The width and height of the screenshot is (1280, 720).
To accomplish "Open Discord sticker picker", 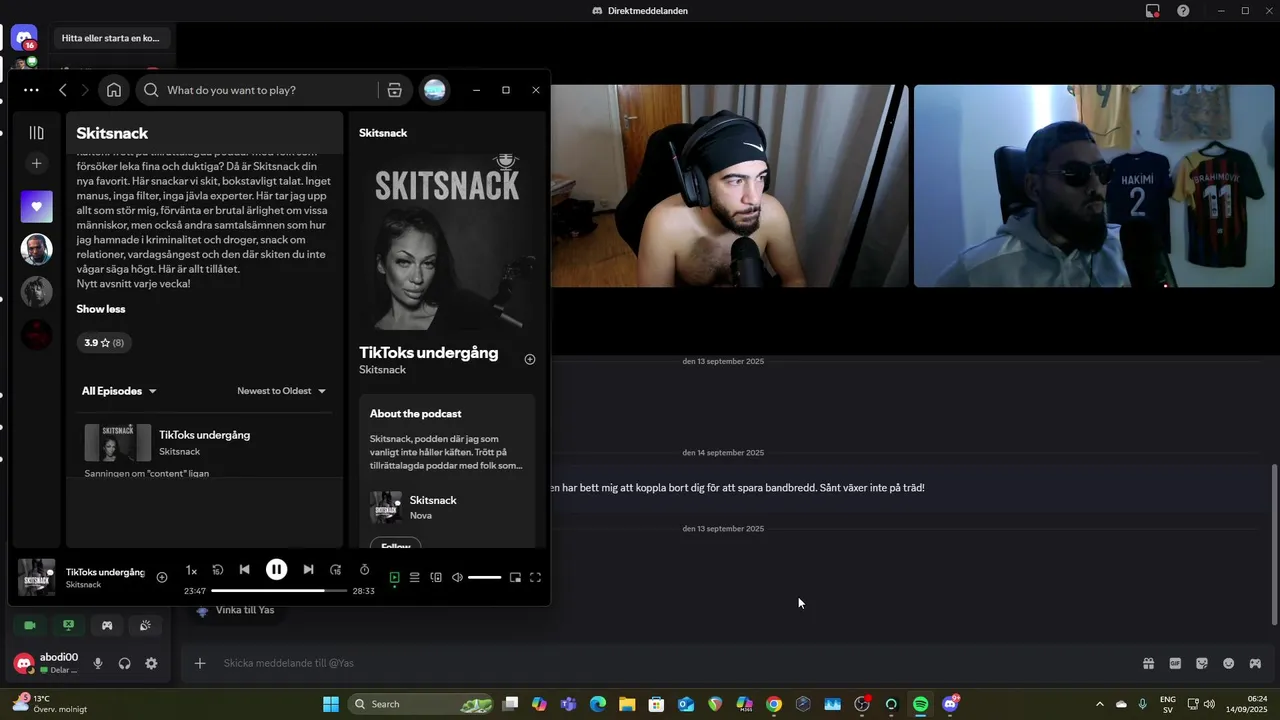I will pyautogui.click(x=1202, y=663).
